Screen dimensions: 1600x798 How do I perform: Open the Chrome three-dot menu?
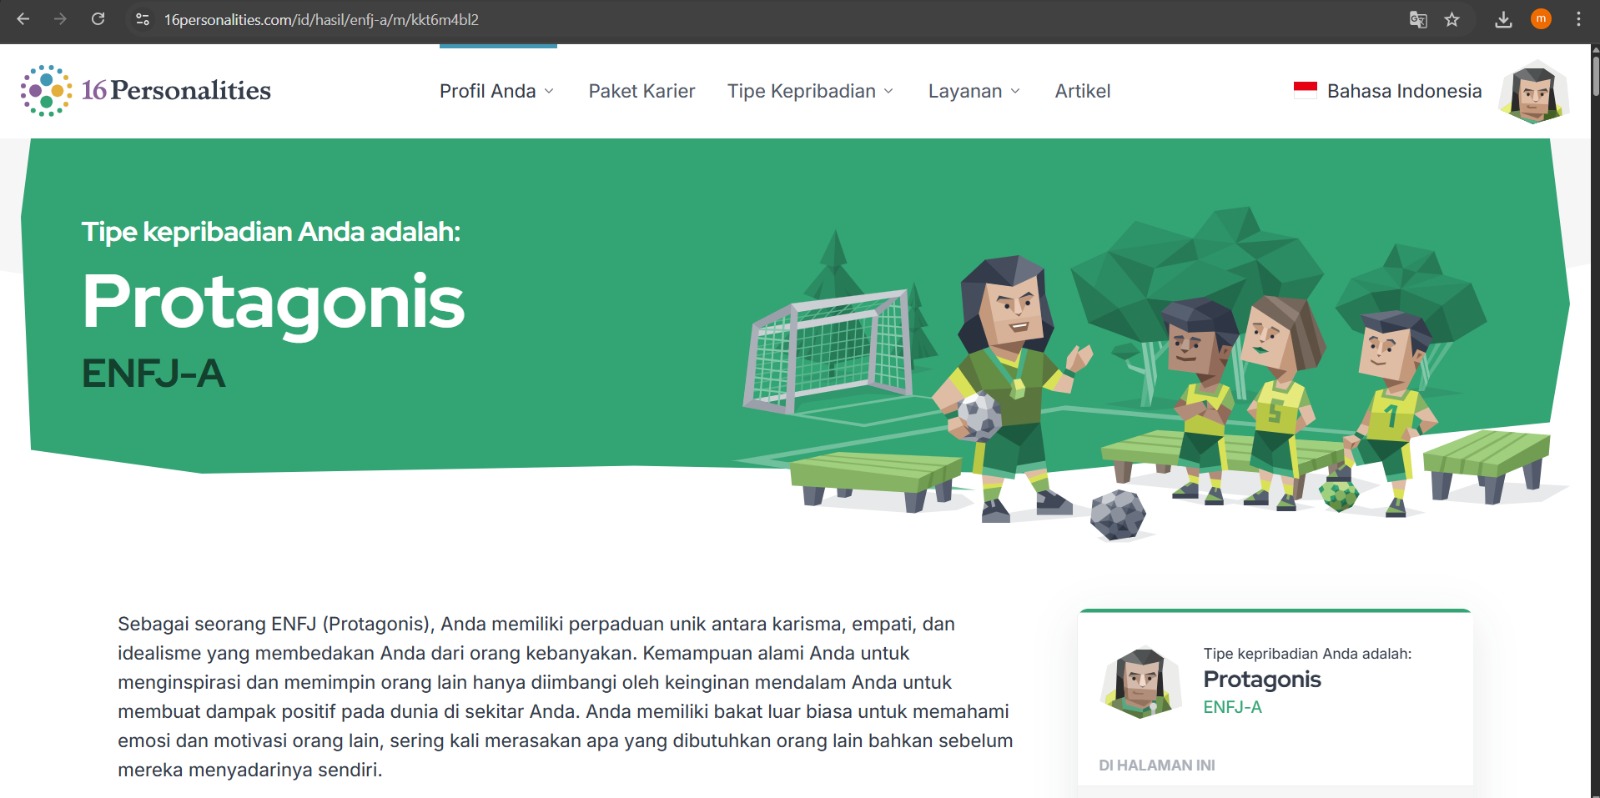(x=1579, y=19)
